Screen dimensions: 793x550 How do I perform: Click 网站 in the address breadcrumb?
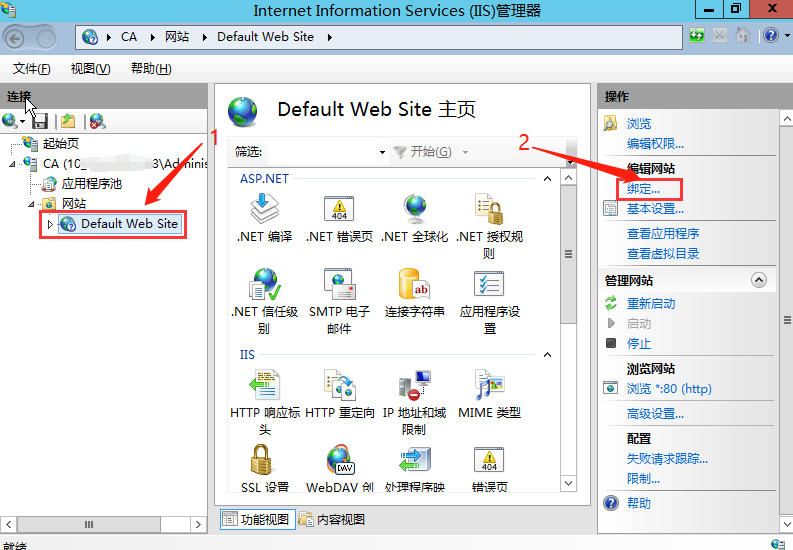point(177,37)
